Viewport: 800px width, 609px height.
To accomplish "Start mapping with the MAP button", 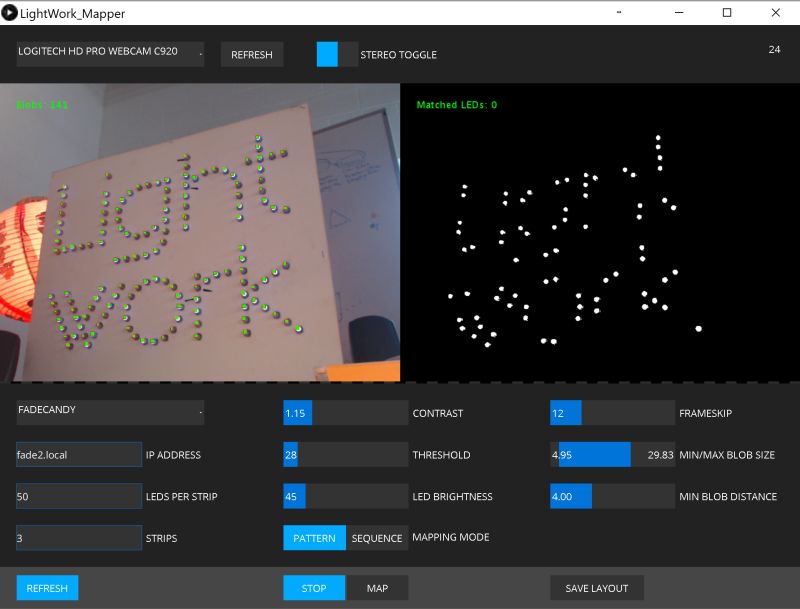I will pyautogui.click(x=379, y=587).
